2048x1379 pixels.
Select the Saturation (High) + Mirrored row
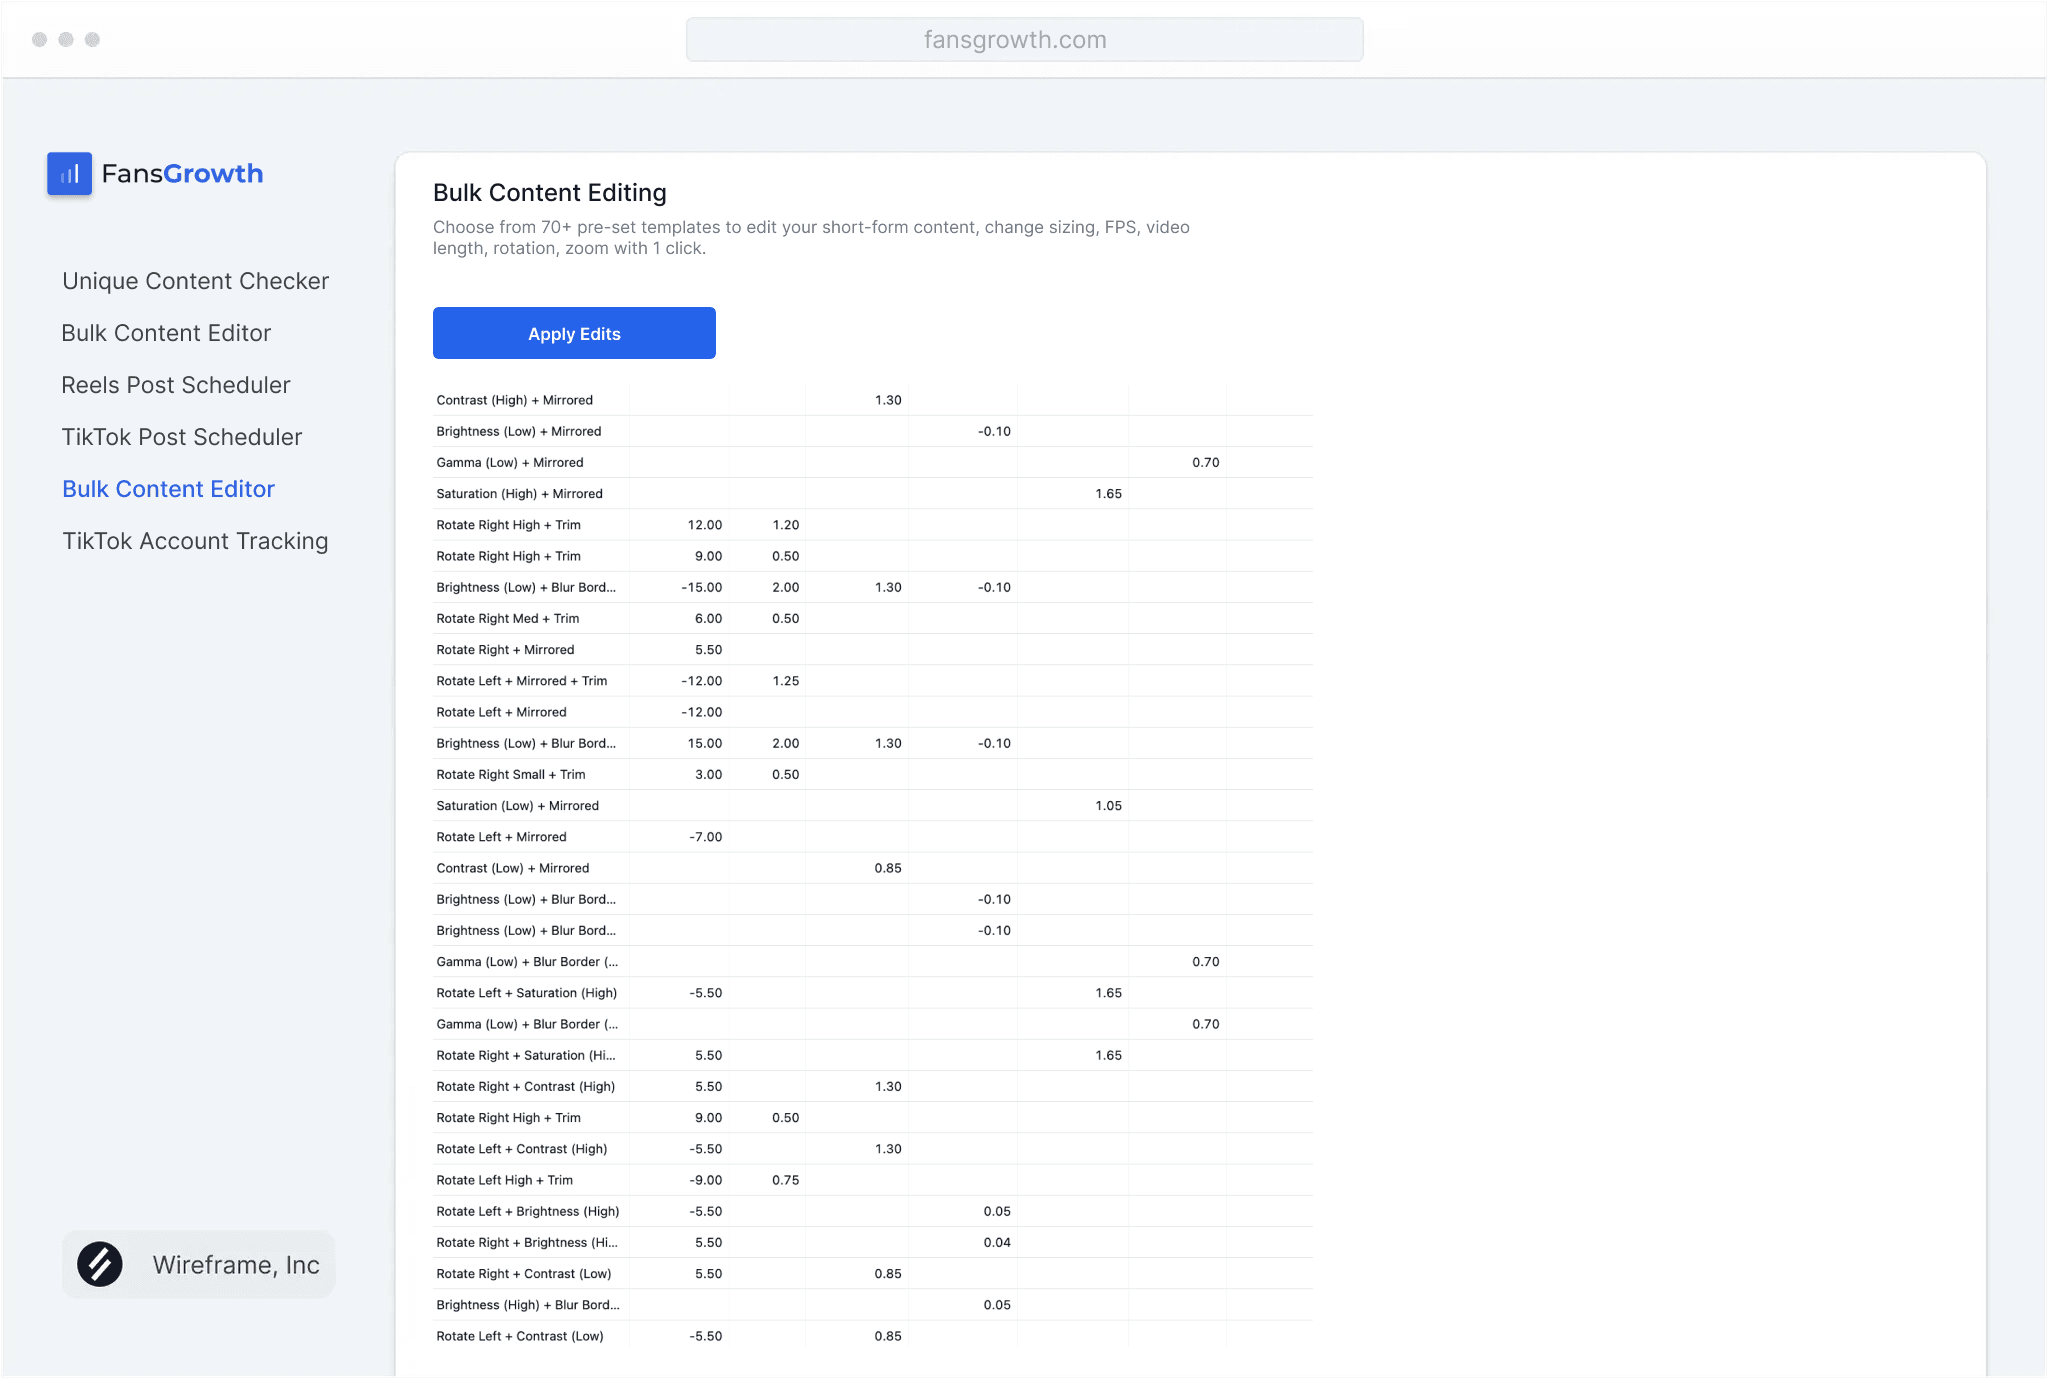(520, 494)
